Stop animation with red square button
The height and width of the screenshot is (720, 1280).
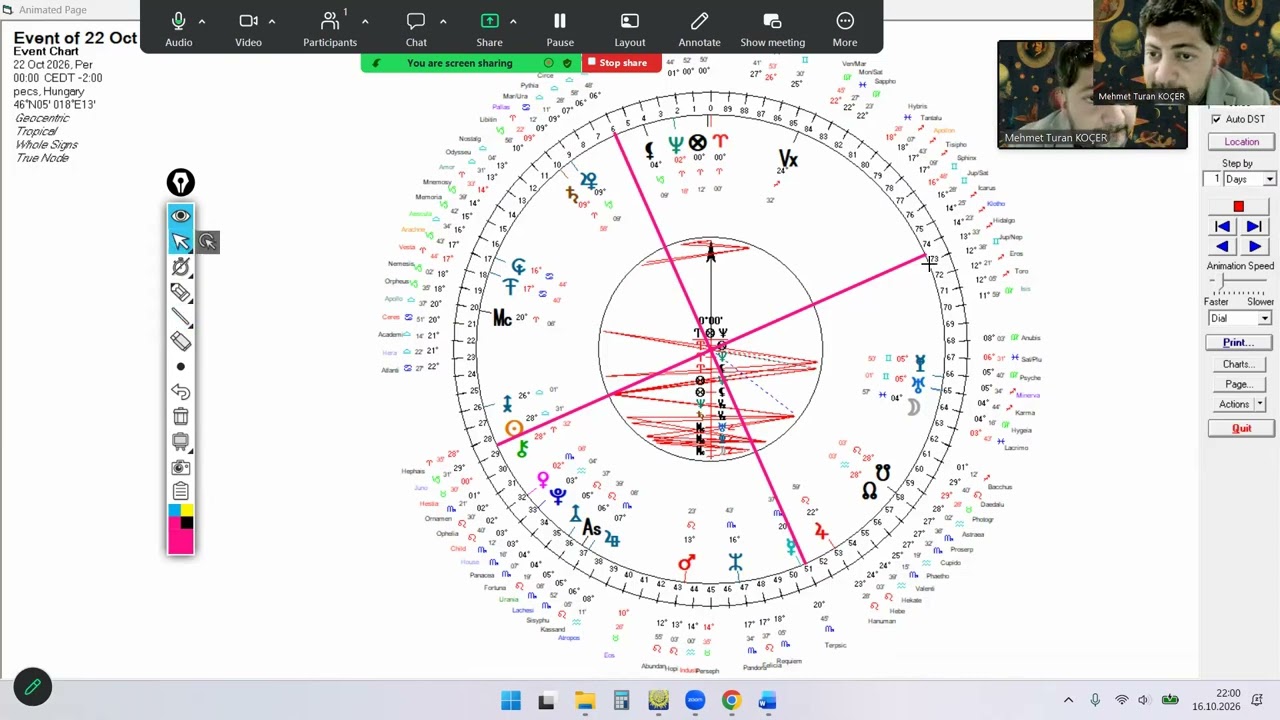[x=1238, y=207]
